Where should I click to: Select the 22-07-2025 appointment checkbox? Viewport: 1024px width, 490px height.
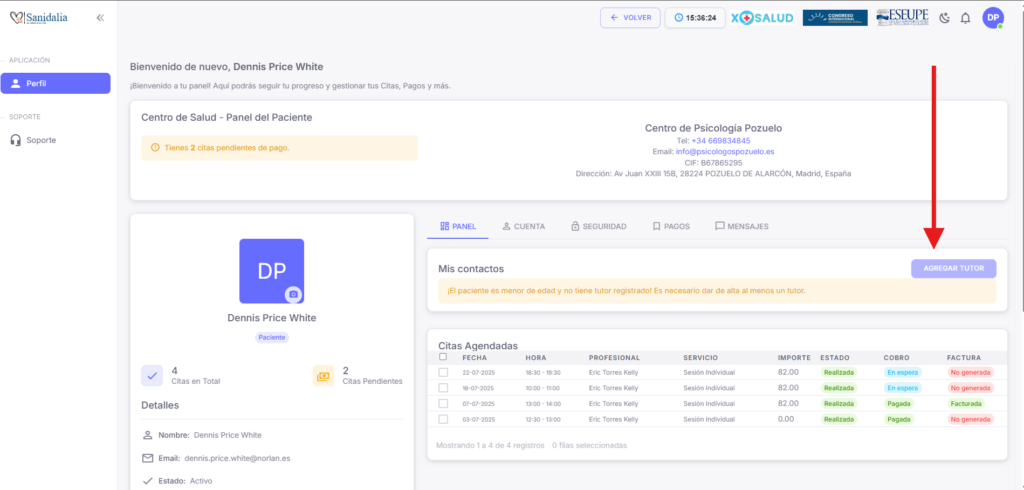(443, 373)
